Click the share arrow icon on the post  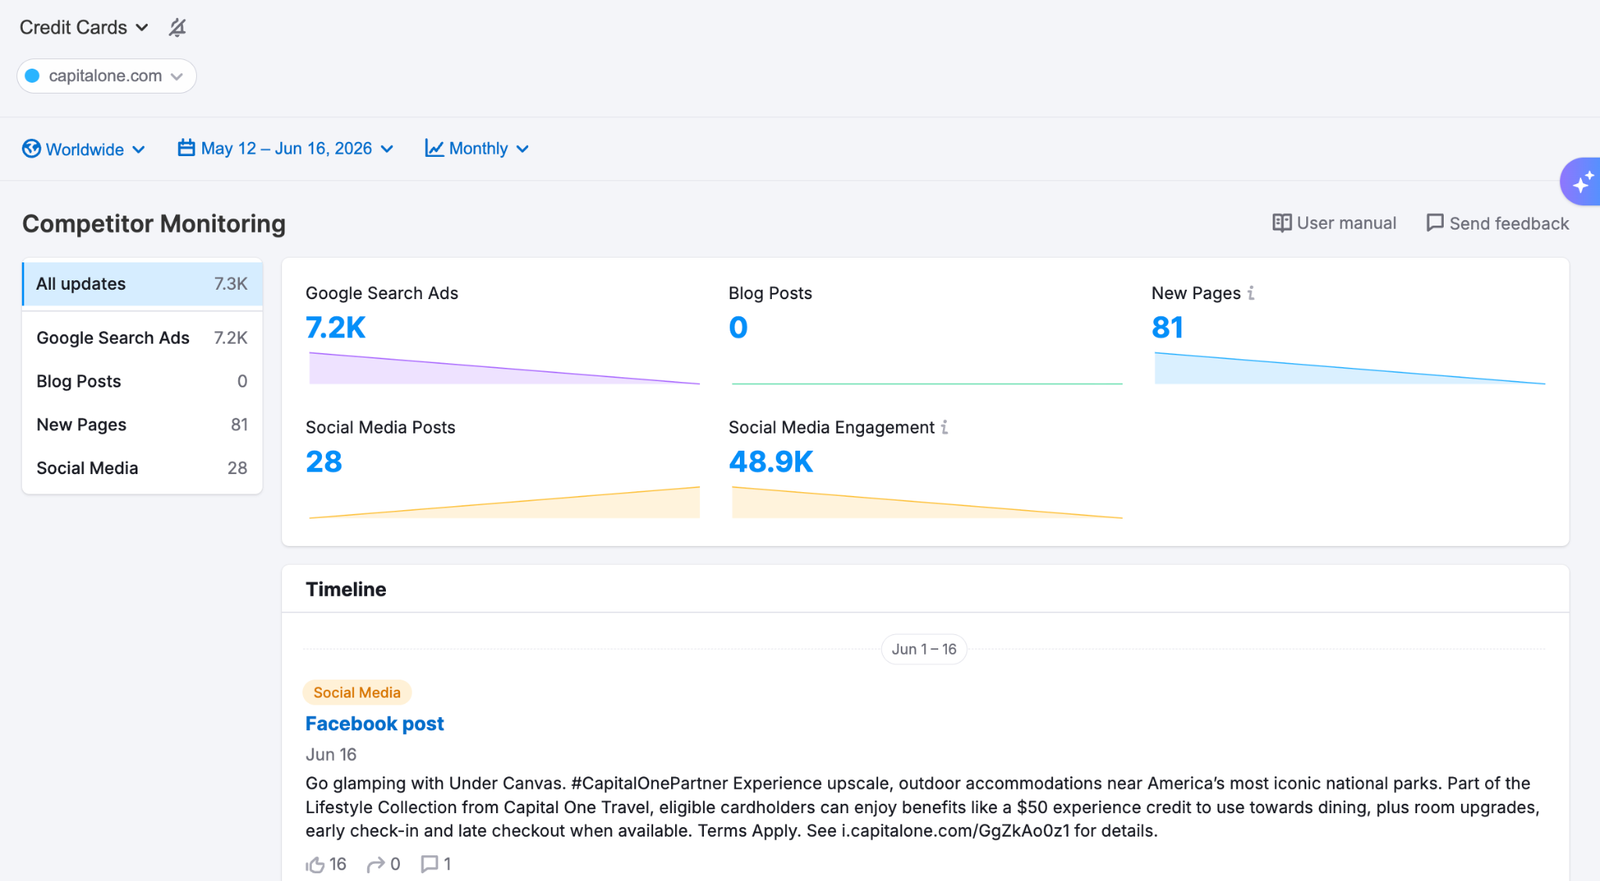pos(376,865)
